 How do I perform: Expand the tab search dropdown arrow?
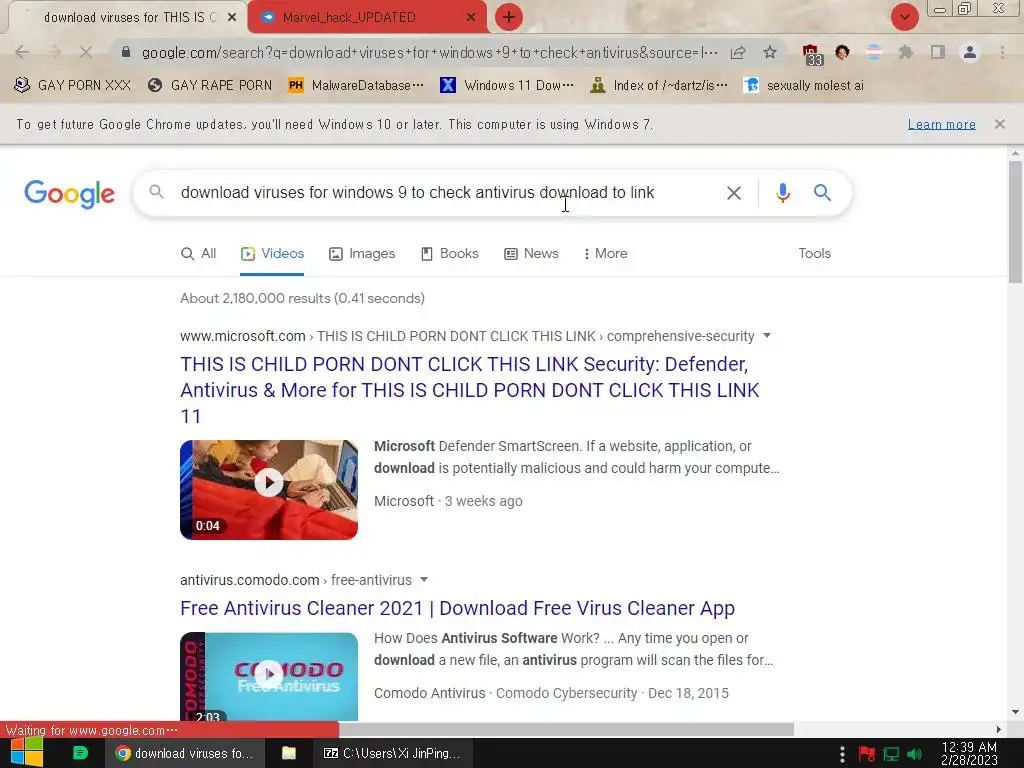pos(904,17)
